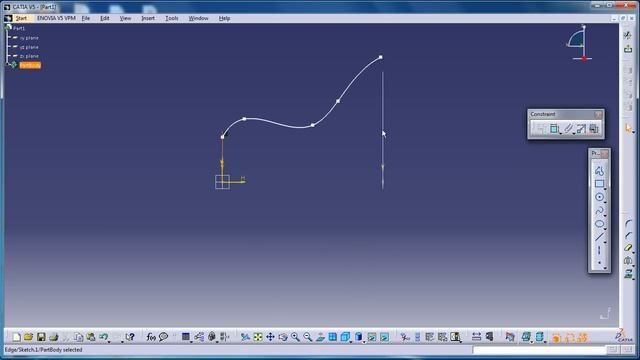This screenshot has height=360, width=640.
Task: Click the Measure Between icon
Action: [476, 337]
